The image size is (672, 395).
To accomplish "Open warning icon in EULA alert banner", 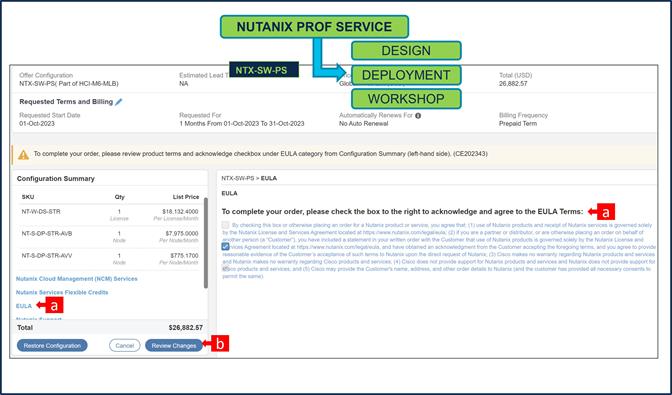I will coord(24,155).
